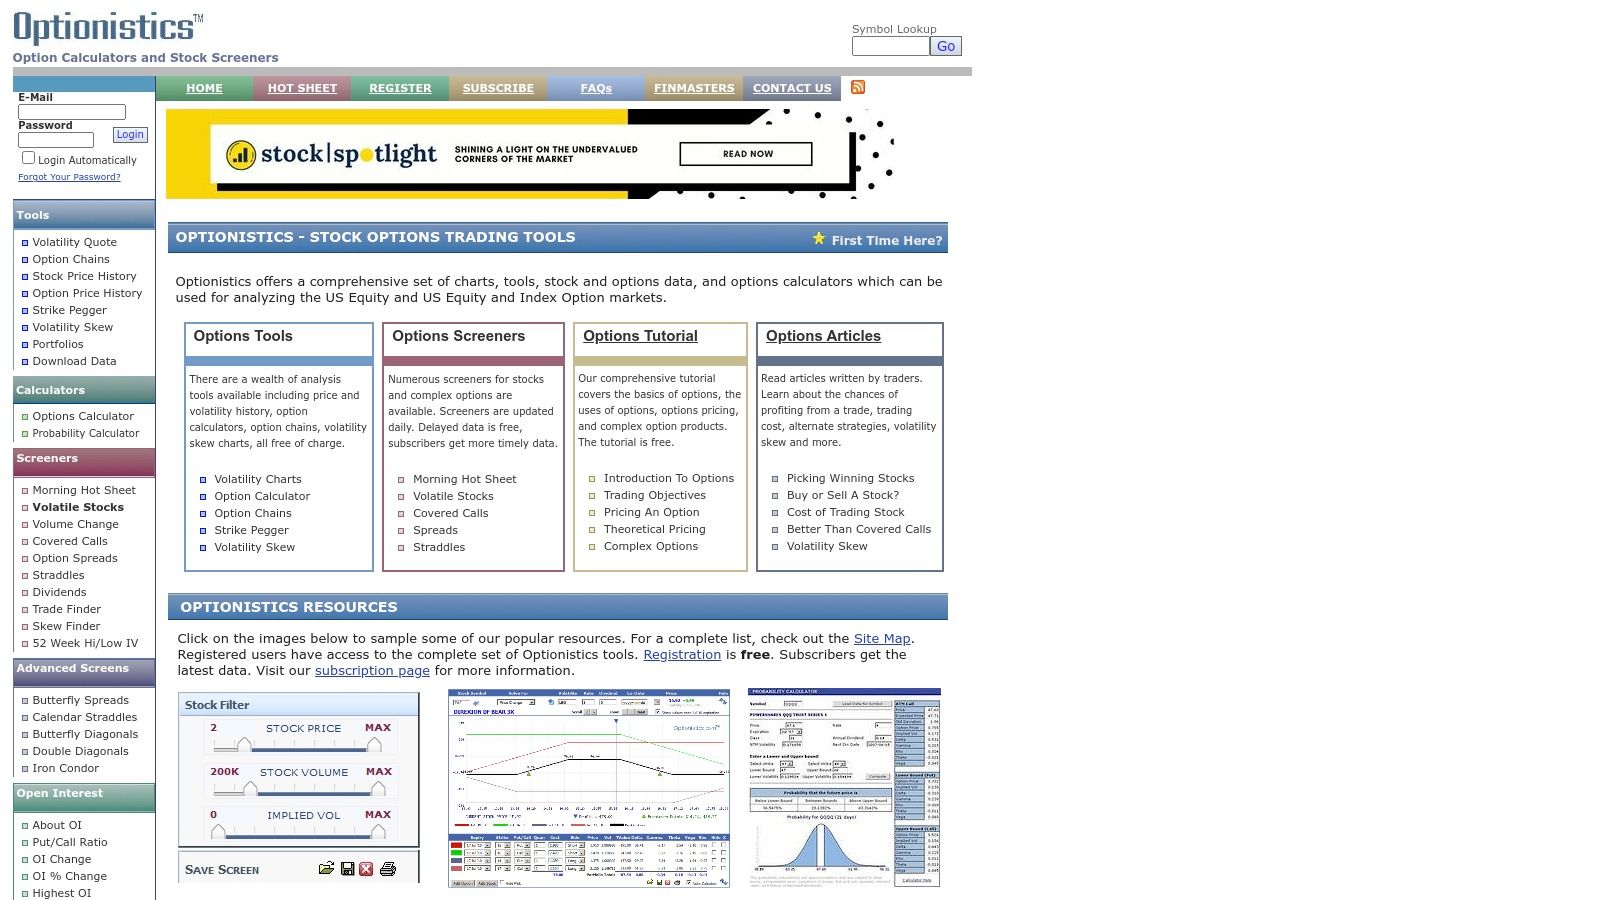The image size is (1600, 900).
Task: Click the Stock Price minimum slider handle
Action: pos(245,745)
